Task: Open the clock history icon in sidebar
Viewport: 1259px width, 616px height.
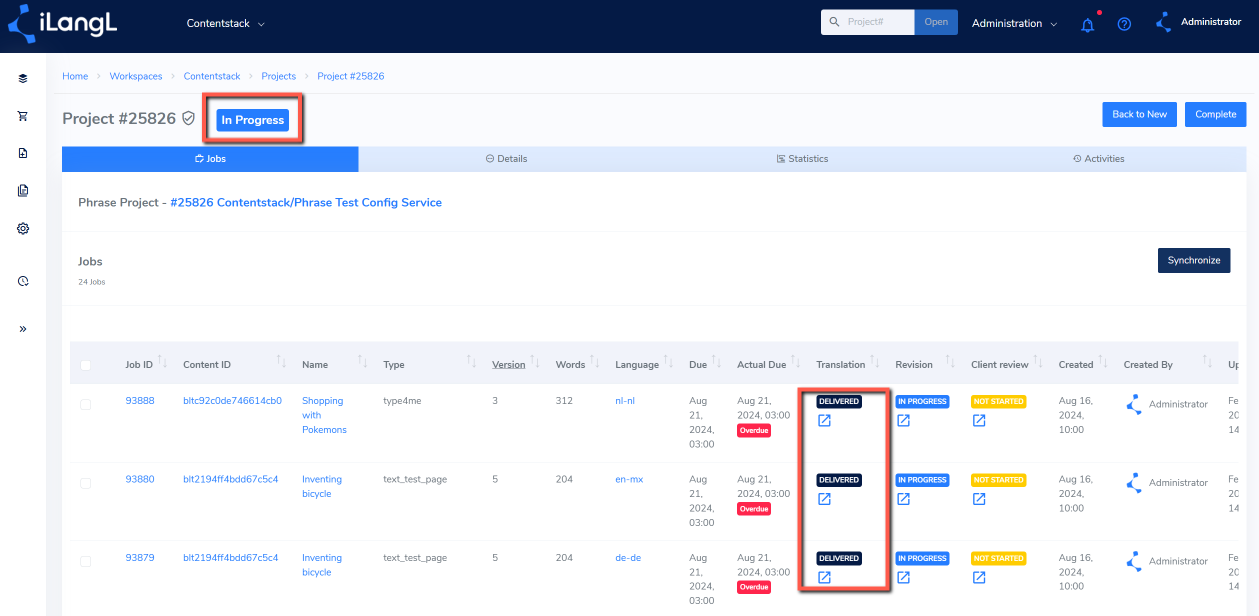Action: [x=23, y=281]
